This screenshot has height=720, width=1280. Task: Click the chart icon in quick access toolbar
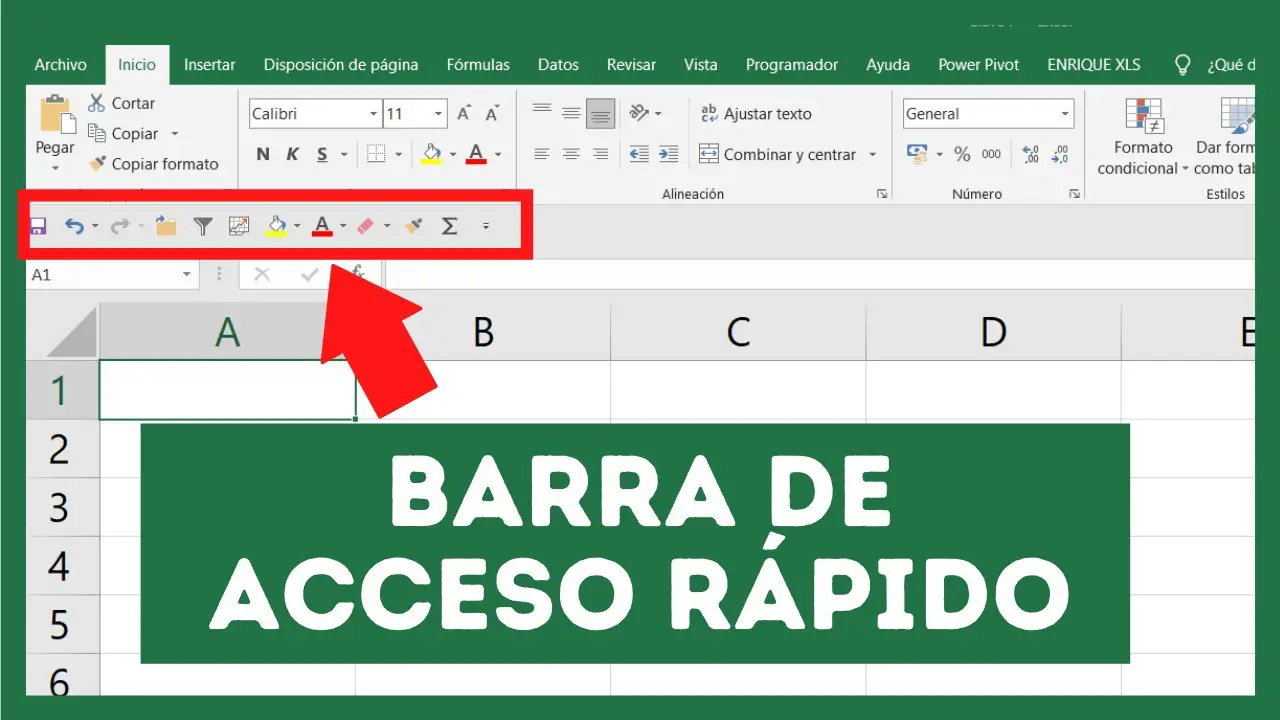point(239,226)
